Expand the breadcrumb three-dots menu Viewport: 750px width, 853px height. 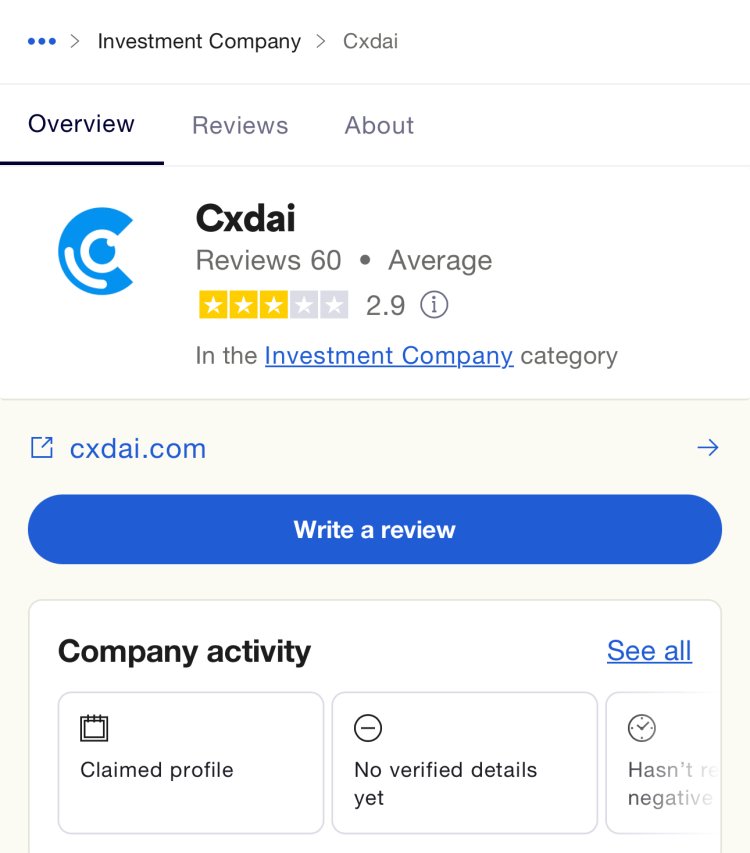pos(42,41)
